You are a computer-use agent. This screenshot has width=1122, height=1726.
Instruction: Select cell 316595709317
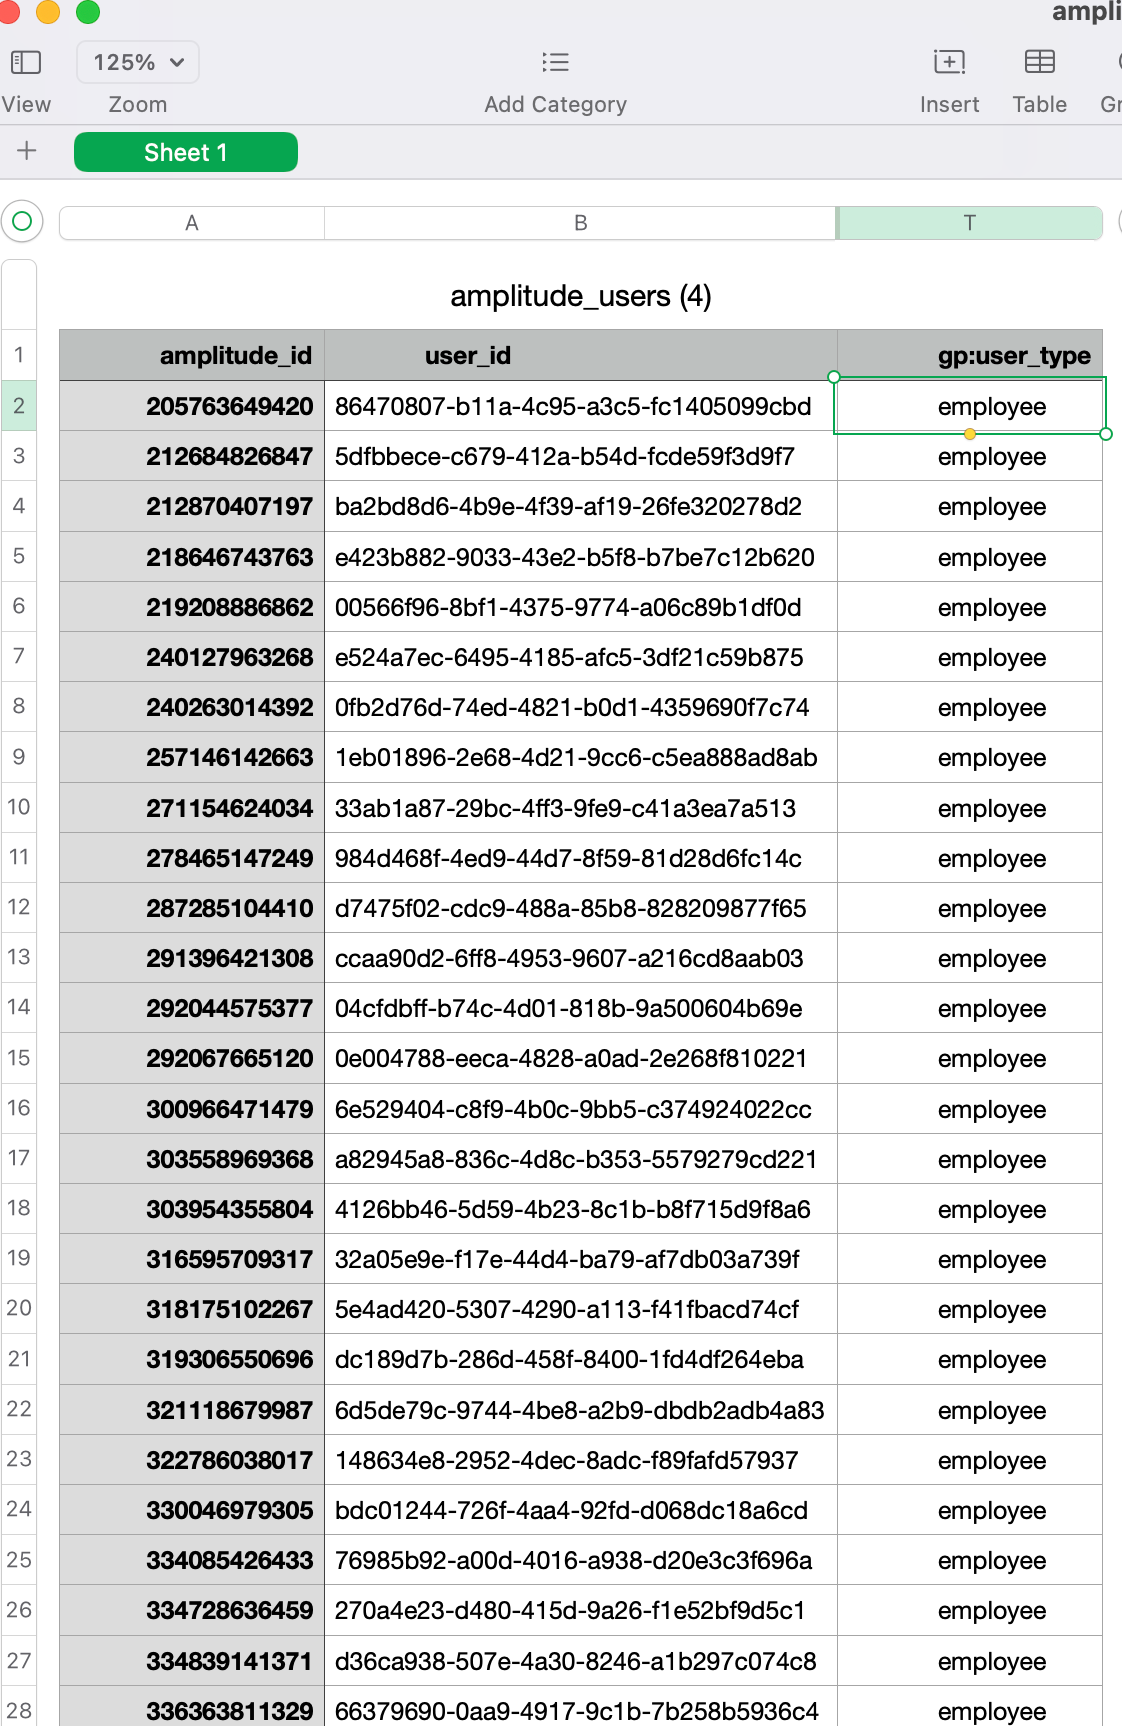click(x=192, y=1259)
